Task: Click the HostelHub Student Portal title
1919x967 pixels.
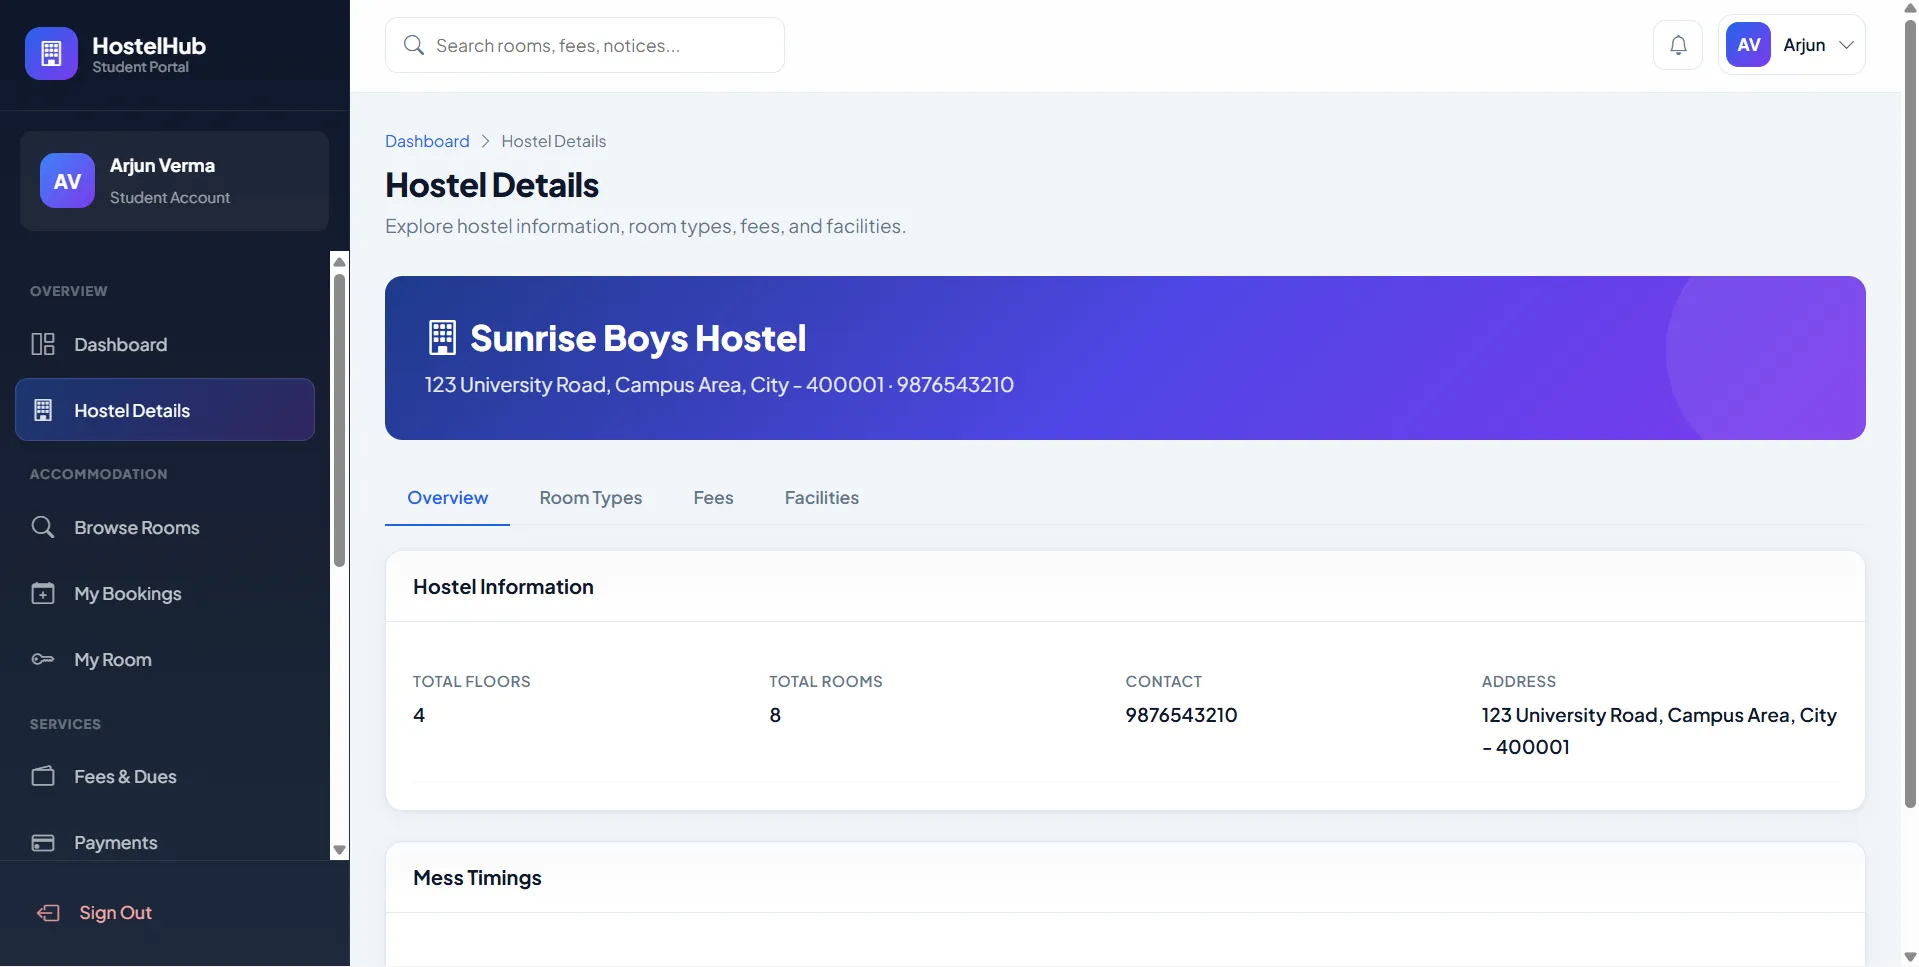Action: pos(149,54)
